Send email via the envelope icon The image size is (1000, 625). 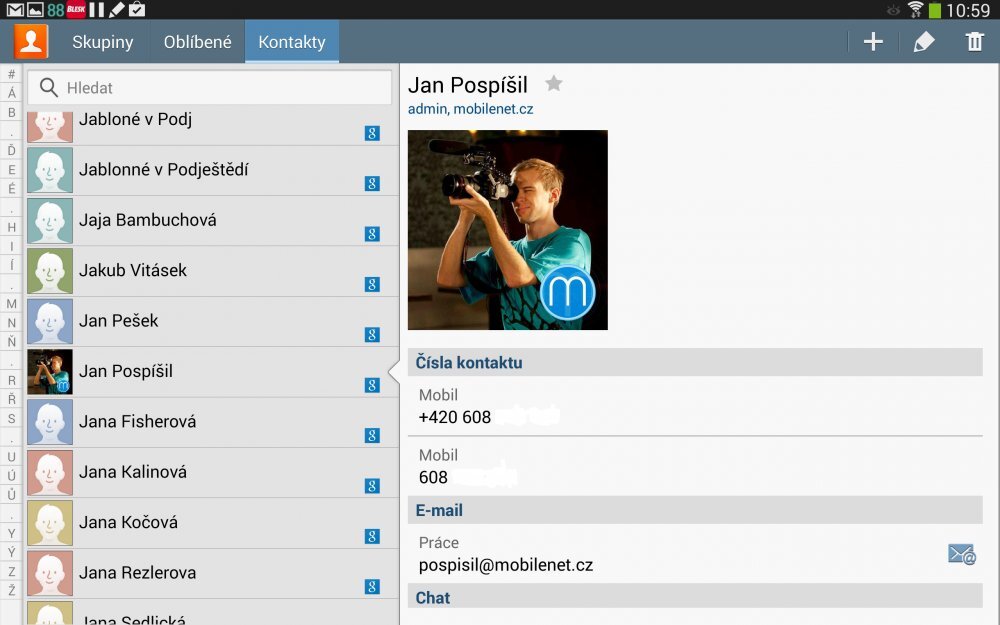point(961,554)
